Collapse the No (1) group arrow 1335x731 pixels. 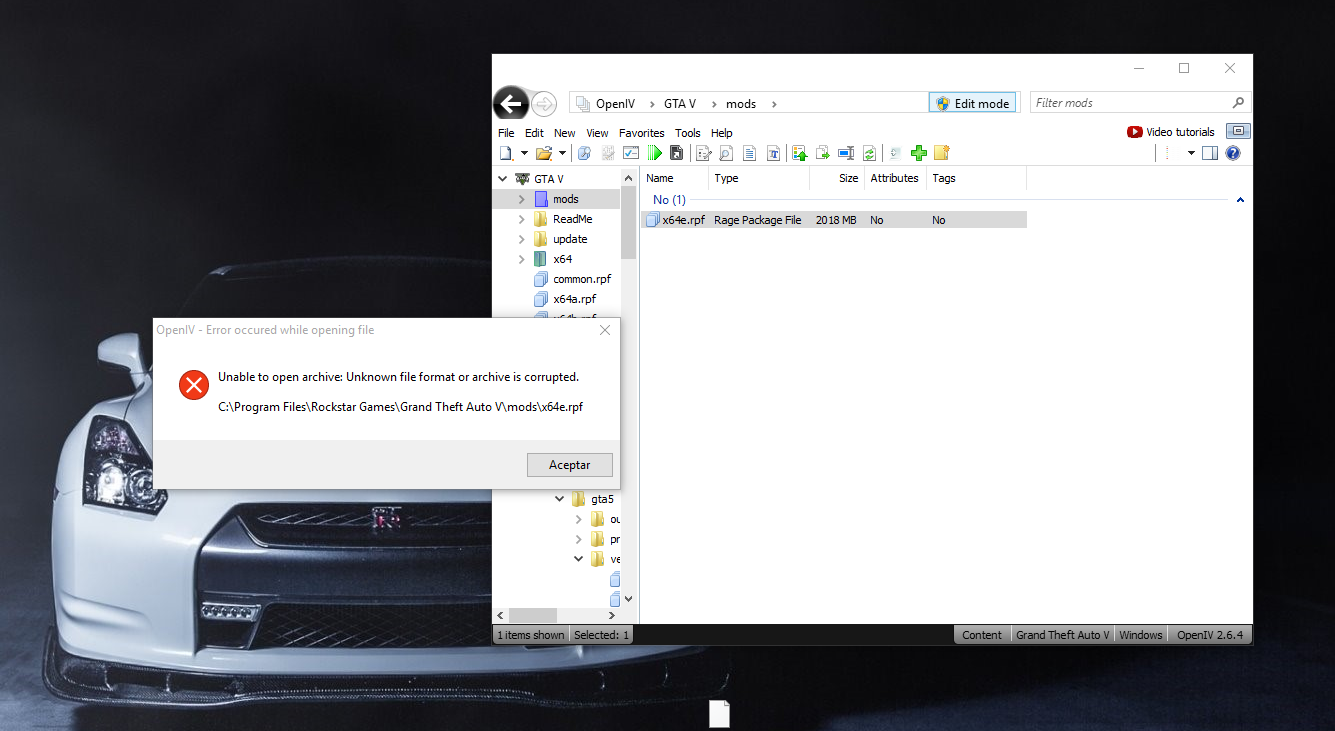pos(1240,200)
